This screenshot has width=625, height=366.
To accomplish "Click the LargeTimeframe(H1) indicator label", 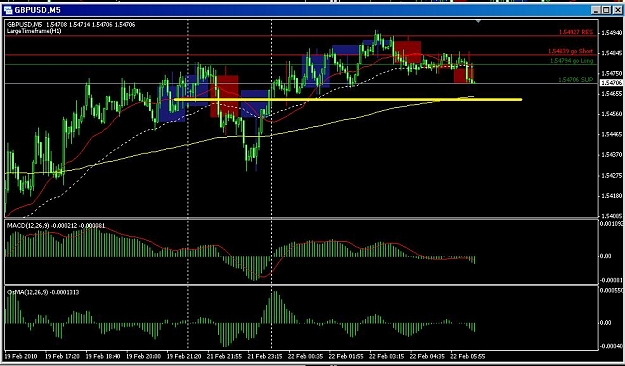I will [34, 31].
